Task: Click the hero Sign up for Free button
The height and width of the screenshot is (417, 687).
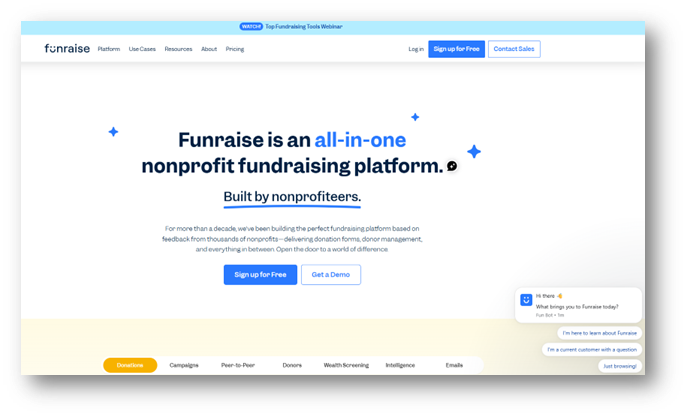Action: coord(260,275)
